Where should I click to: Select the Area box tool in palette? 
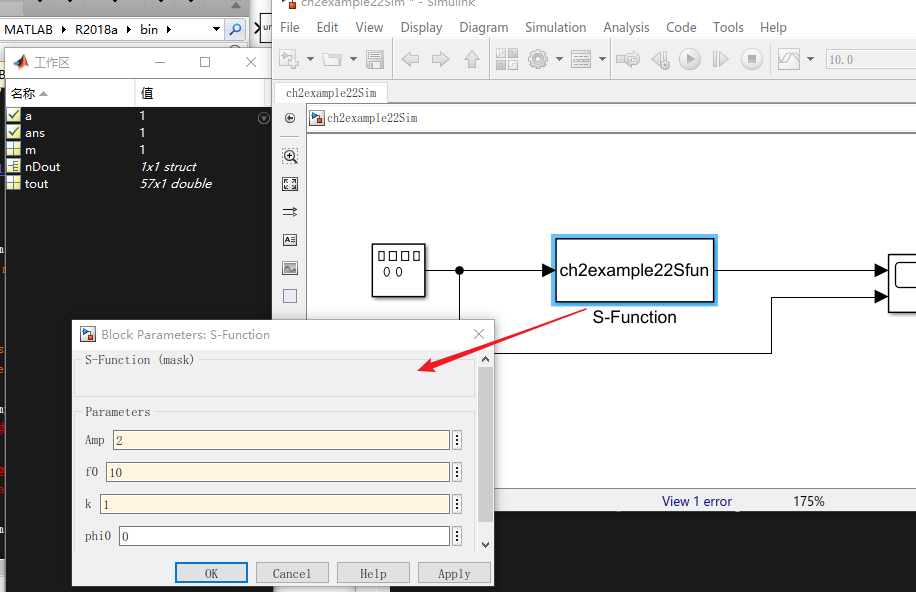[290, 296]
